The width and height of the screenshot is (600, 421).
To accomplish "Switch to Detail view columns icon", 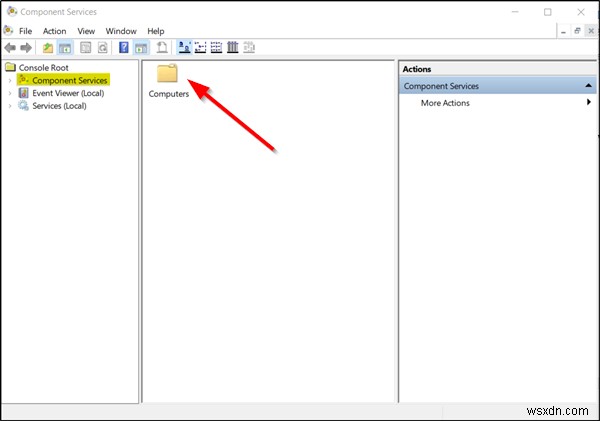I will point(233,48).
